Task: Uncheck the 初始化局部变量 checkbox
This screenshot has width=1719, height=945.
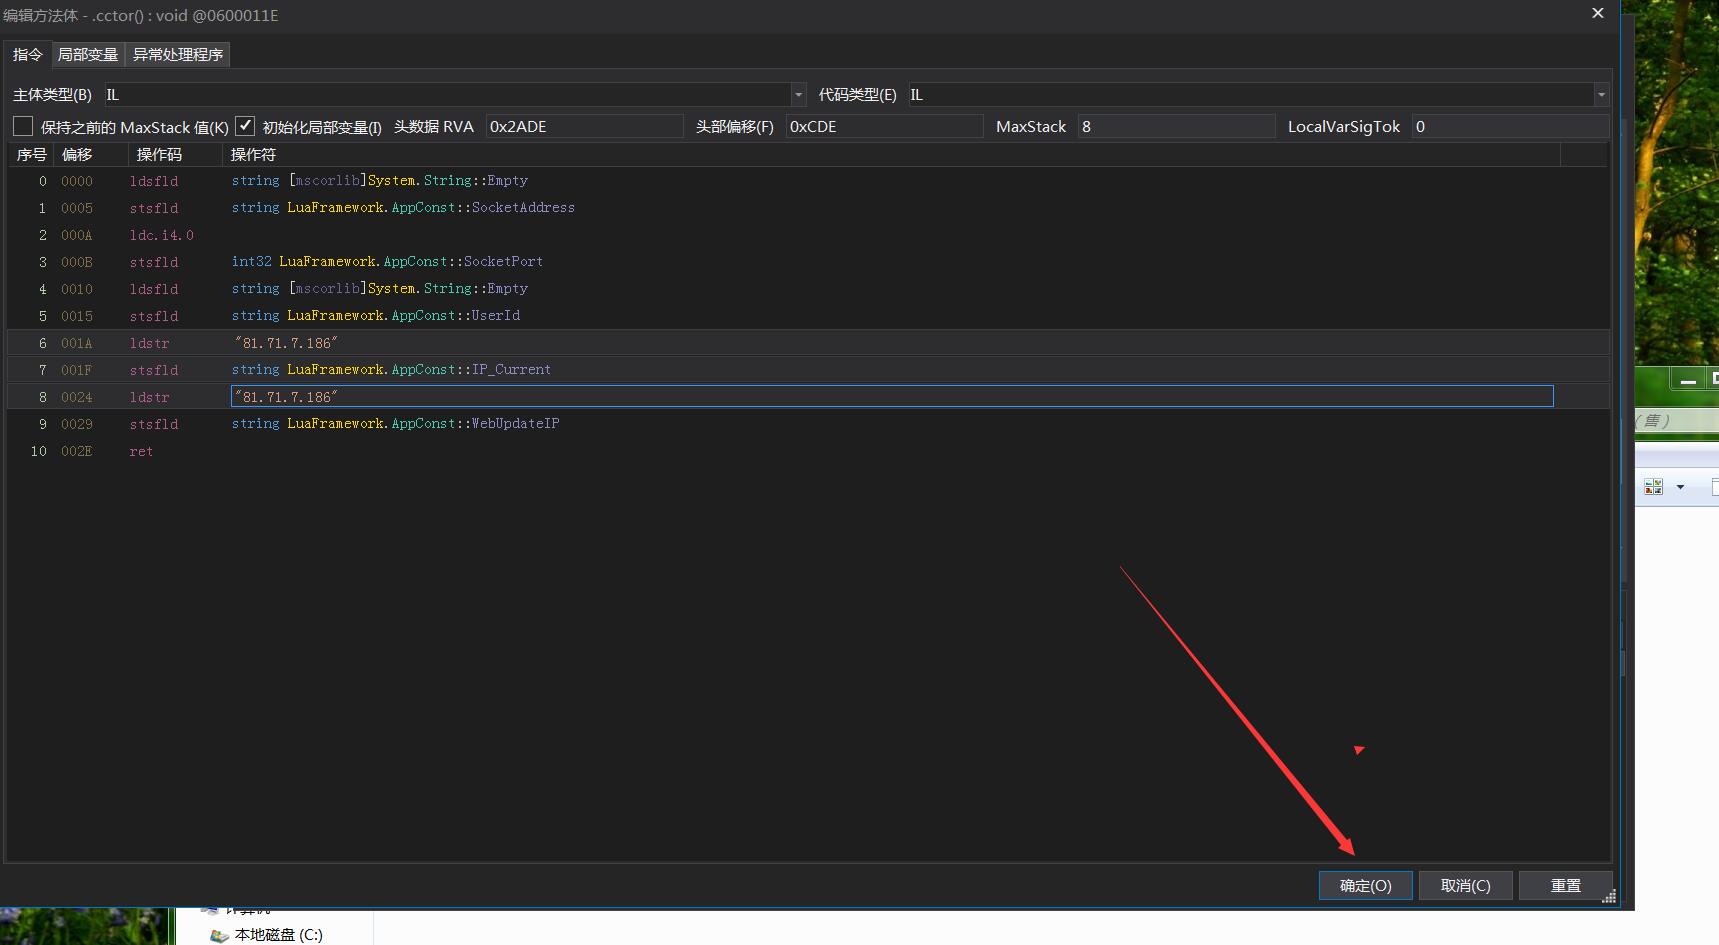Action: click(x=245, y=127)
